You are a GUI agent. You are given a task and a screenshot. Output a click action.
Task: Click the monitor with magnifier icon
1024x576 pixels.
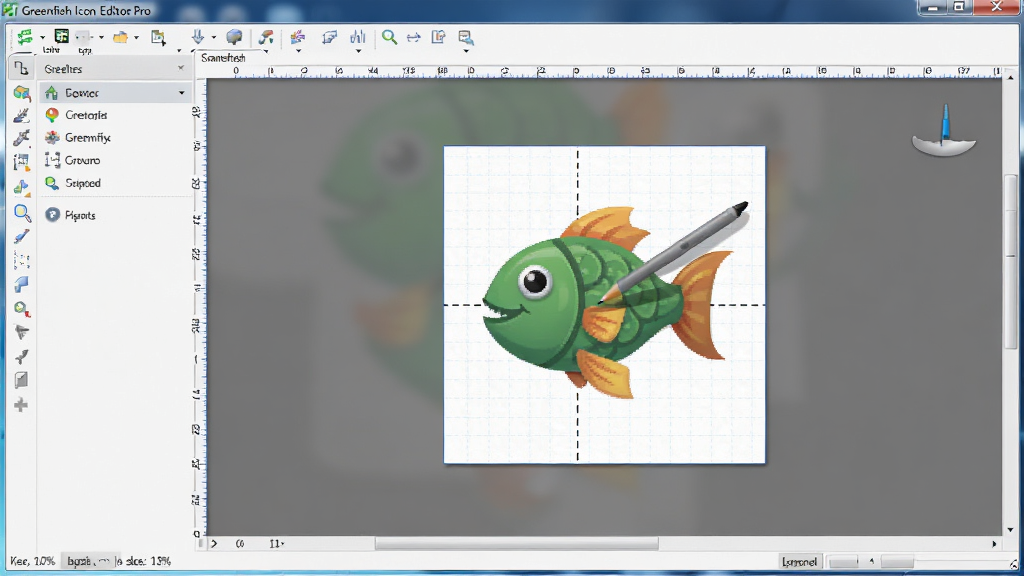pyautogui.click(x=465, y=37)
